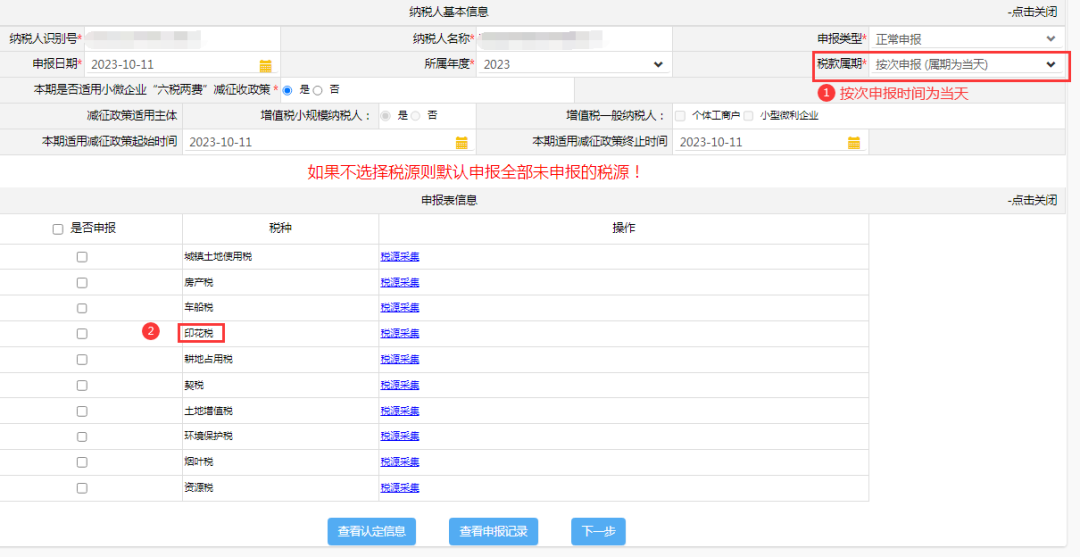Click the 查看认定信息 button
This screenshot has width=1080, height=557.
pos(371,532)
